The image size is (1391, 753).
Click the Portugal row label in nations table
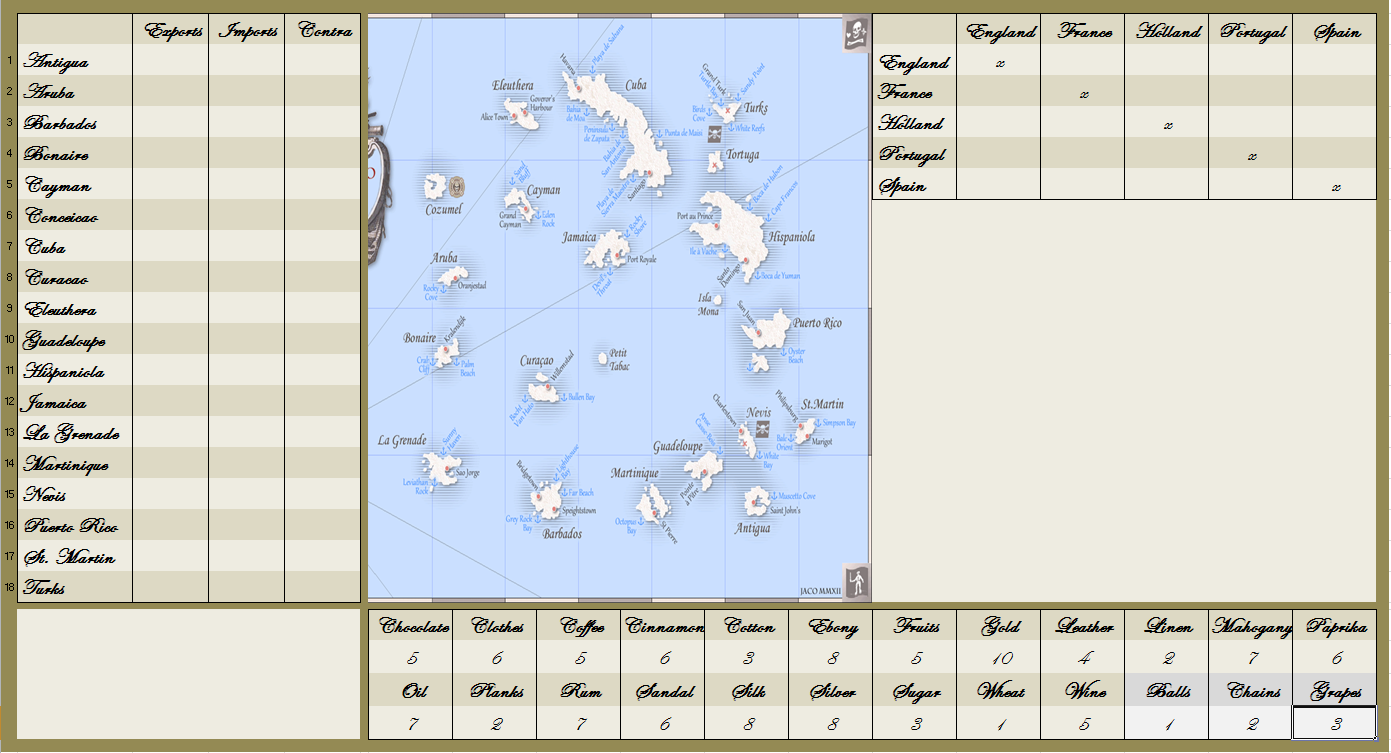(915, 154)
